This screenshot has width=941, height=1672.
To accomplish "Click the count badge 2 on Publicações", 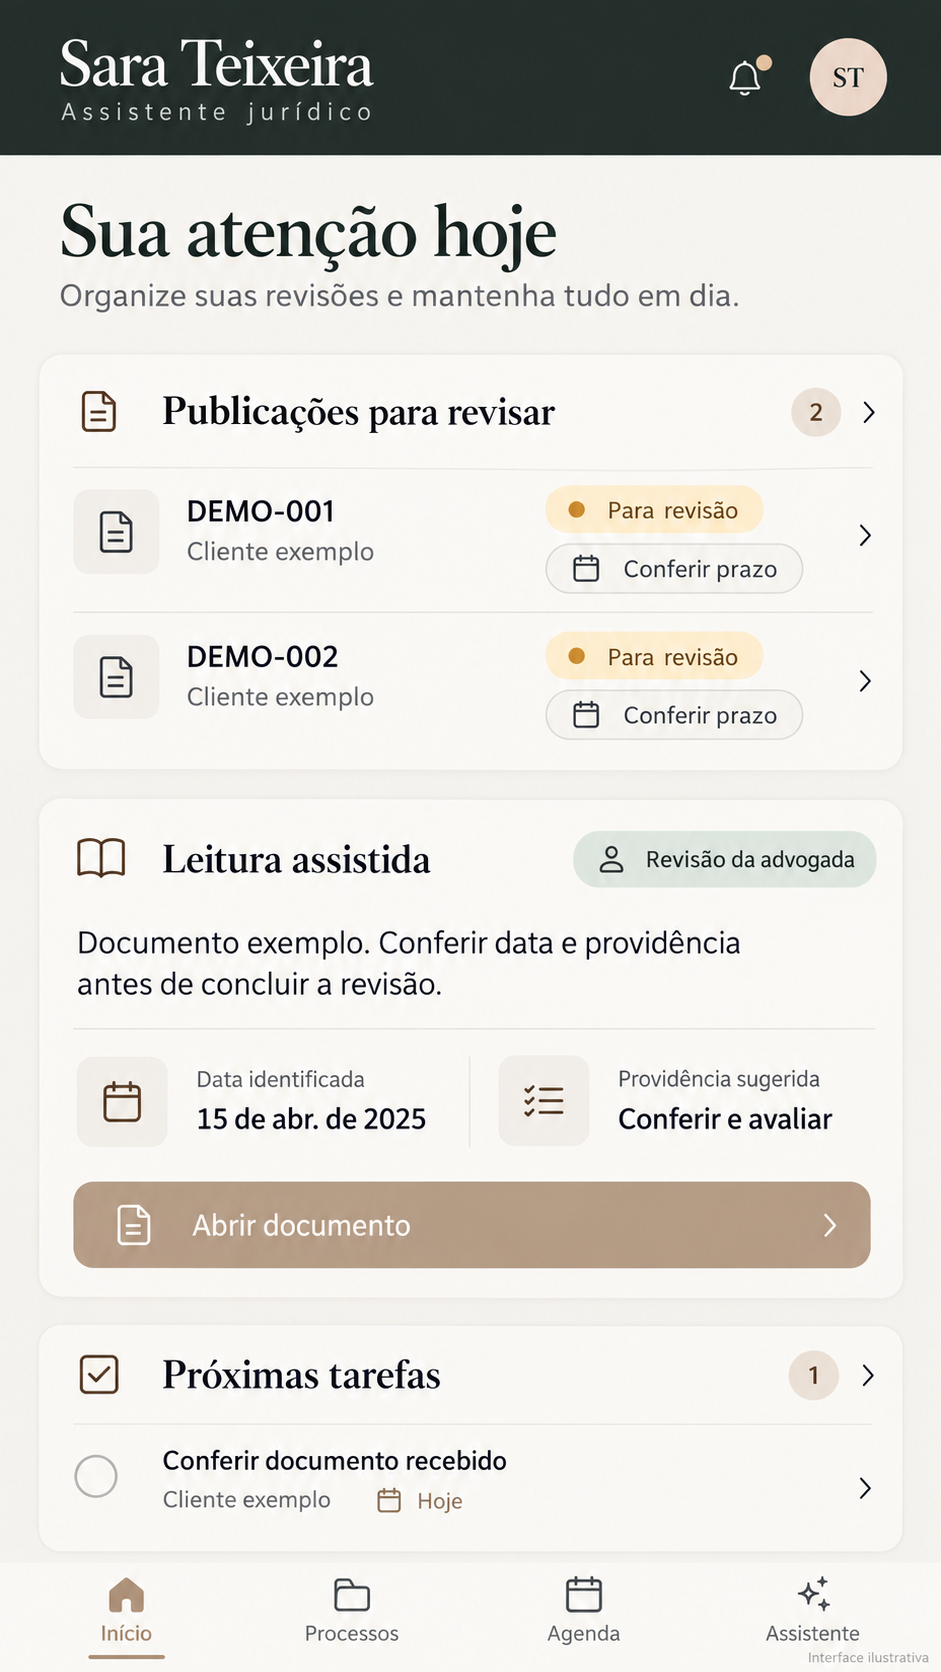I will pos(816,412).
